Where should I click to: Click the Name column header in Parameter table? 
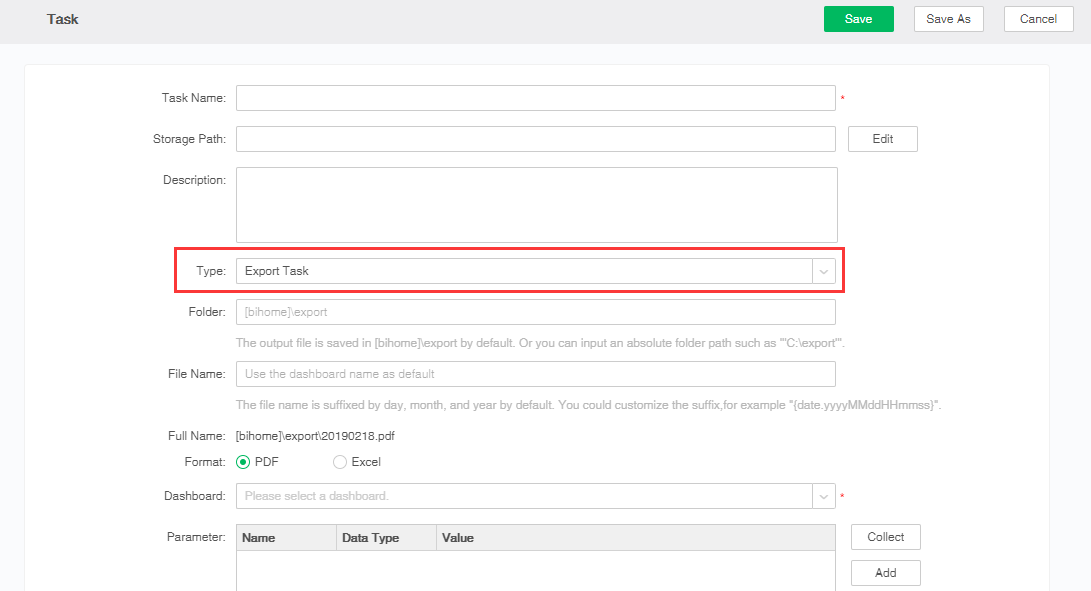pos(286,538)
